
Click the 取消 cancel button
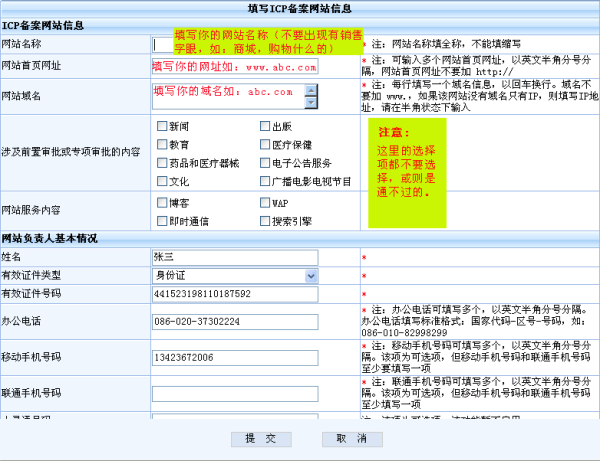click(345, 439)
